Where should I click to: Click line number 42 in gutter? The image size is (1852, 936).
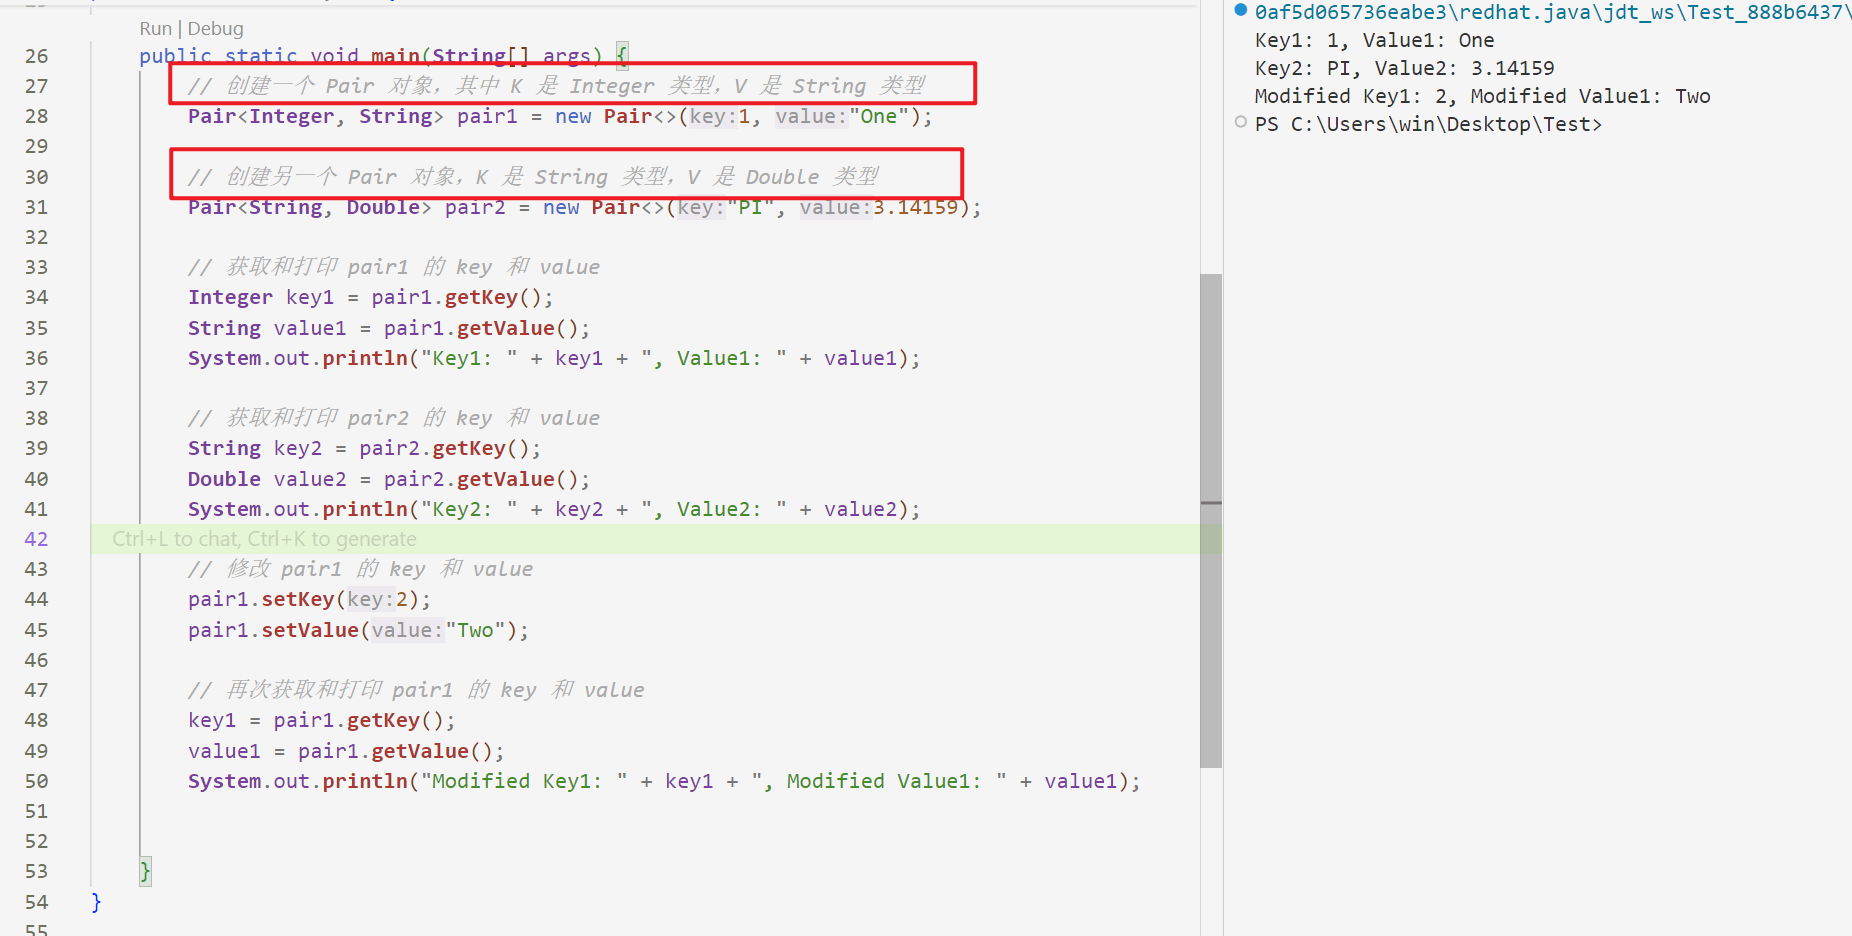click(x=36, y=539)
